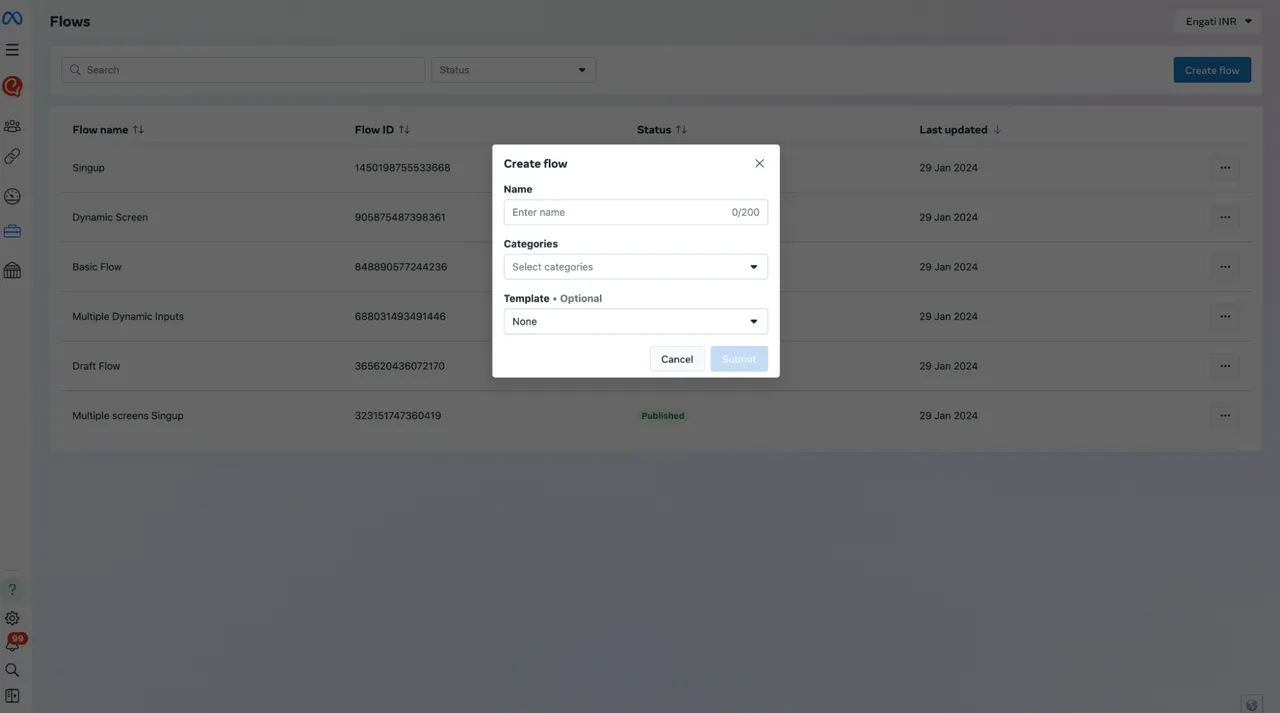Viewport: 1280px width, 713px height.
Task: Expand the Engati INR account dropdown
Action: point(1217,21)
